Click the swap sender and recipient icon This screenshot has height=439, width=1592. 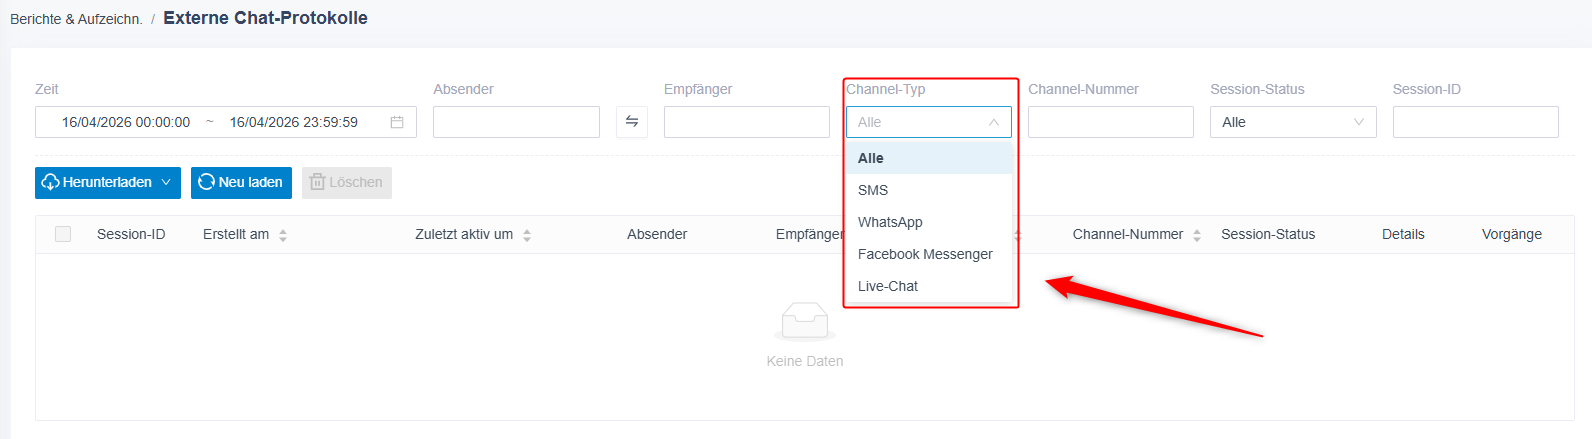[x=632, y=122]
